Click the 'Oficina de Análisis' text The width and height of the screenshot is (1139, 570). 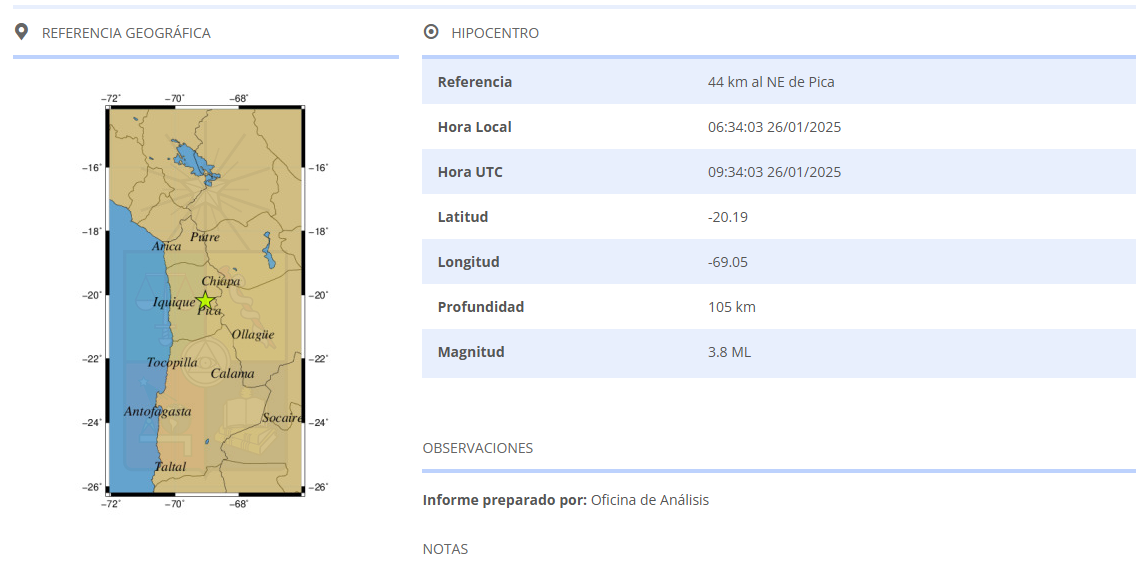(649, 500)
